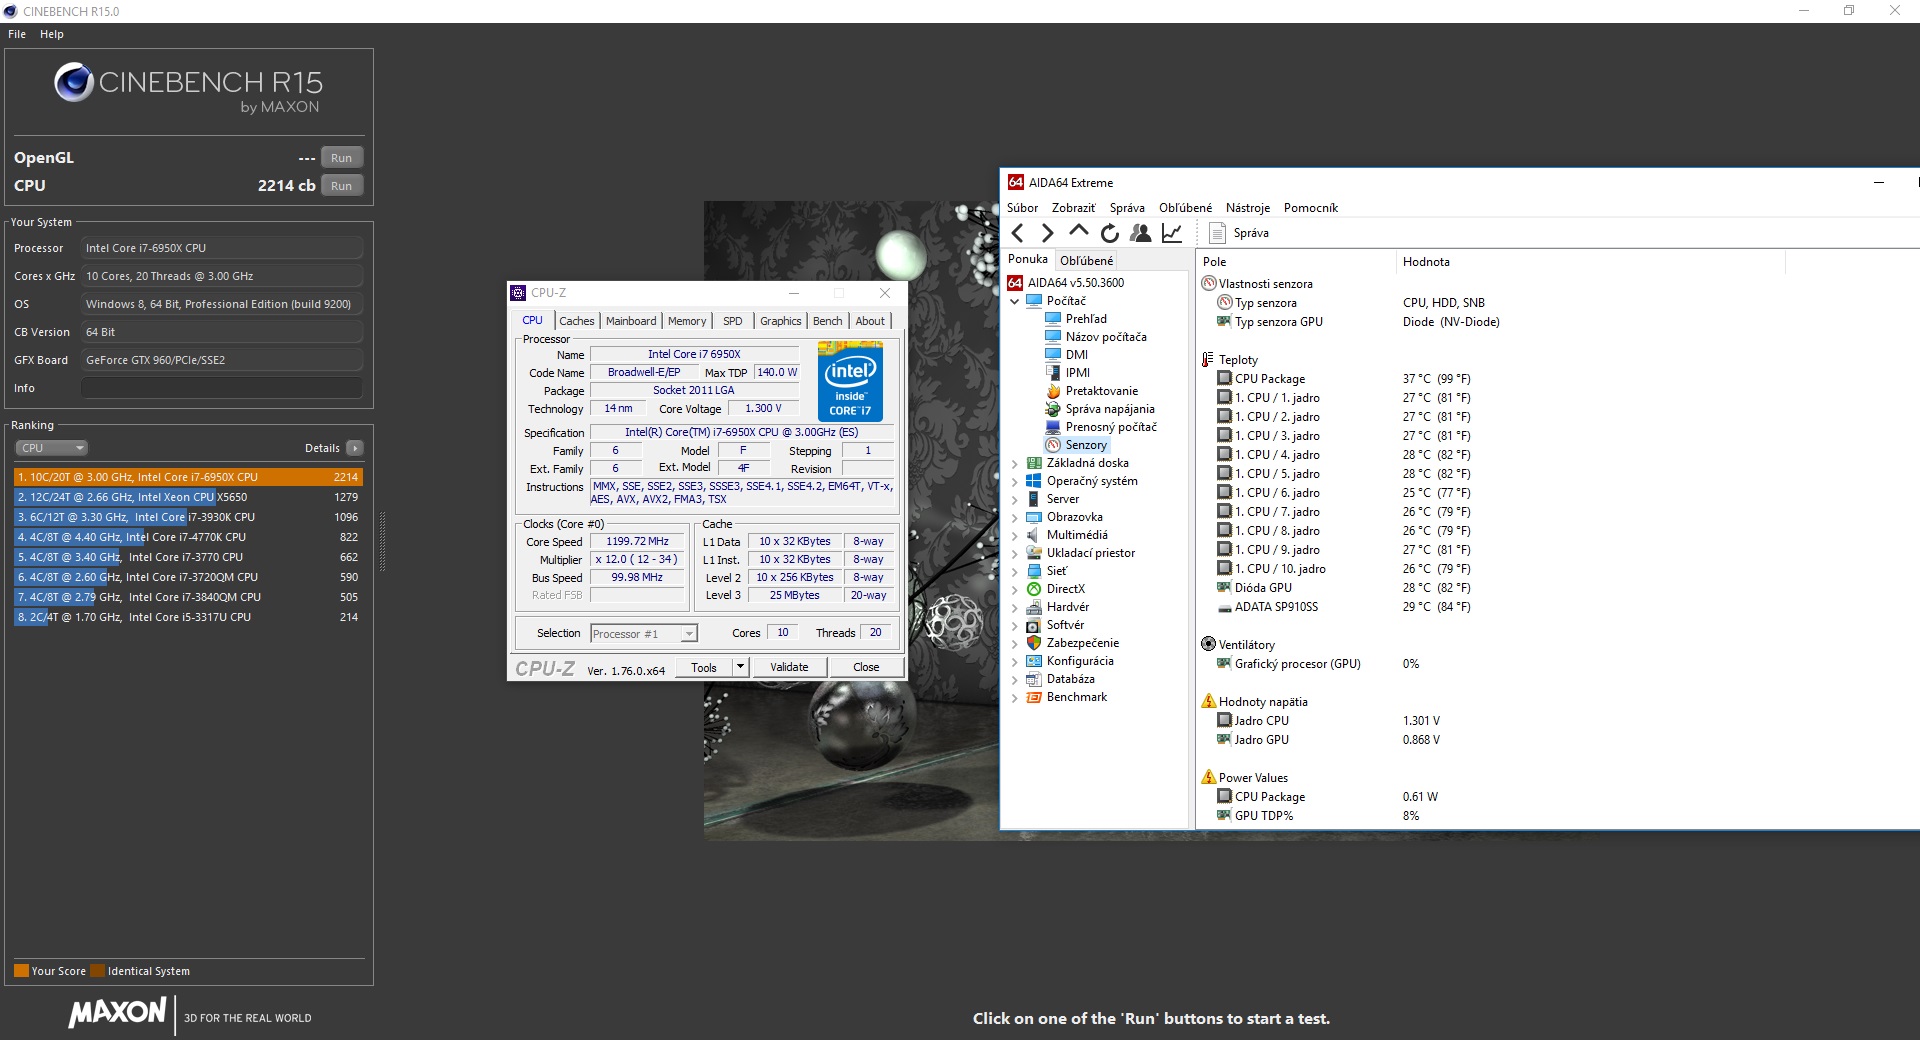Run the OpenGL test
The image size is (1920, 1040).
(x=342, y=158)
